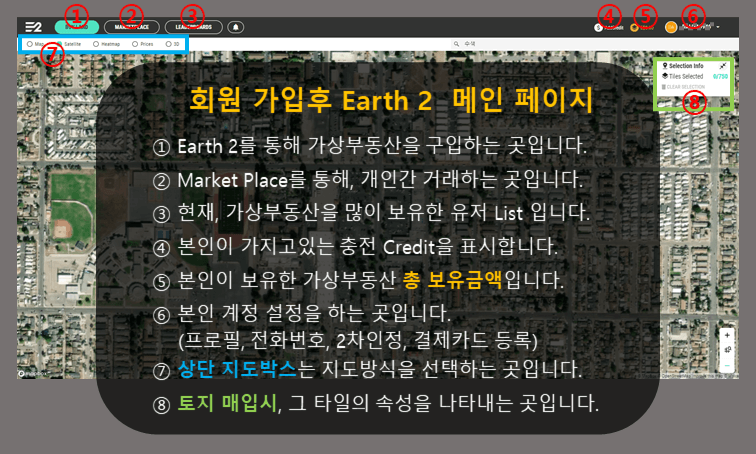Select the 3D view radio button
Image resolution: width=756 pixels, height=454 pixels.
169,44
